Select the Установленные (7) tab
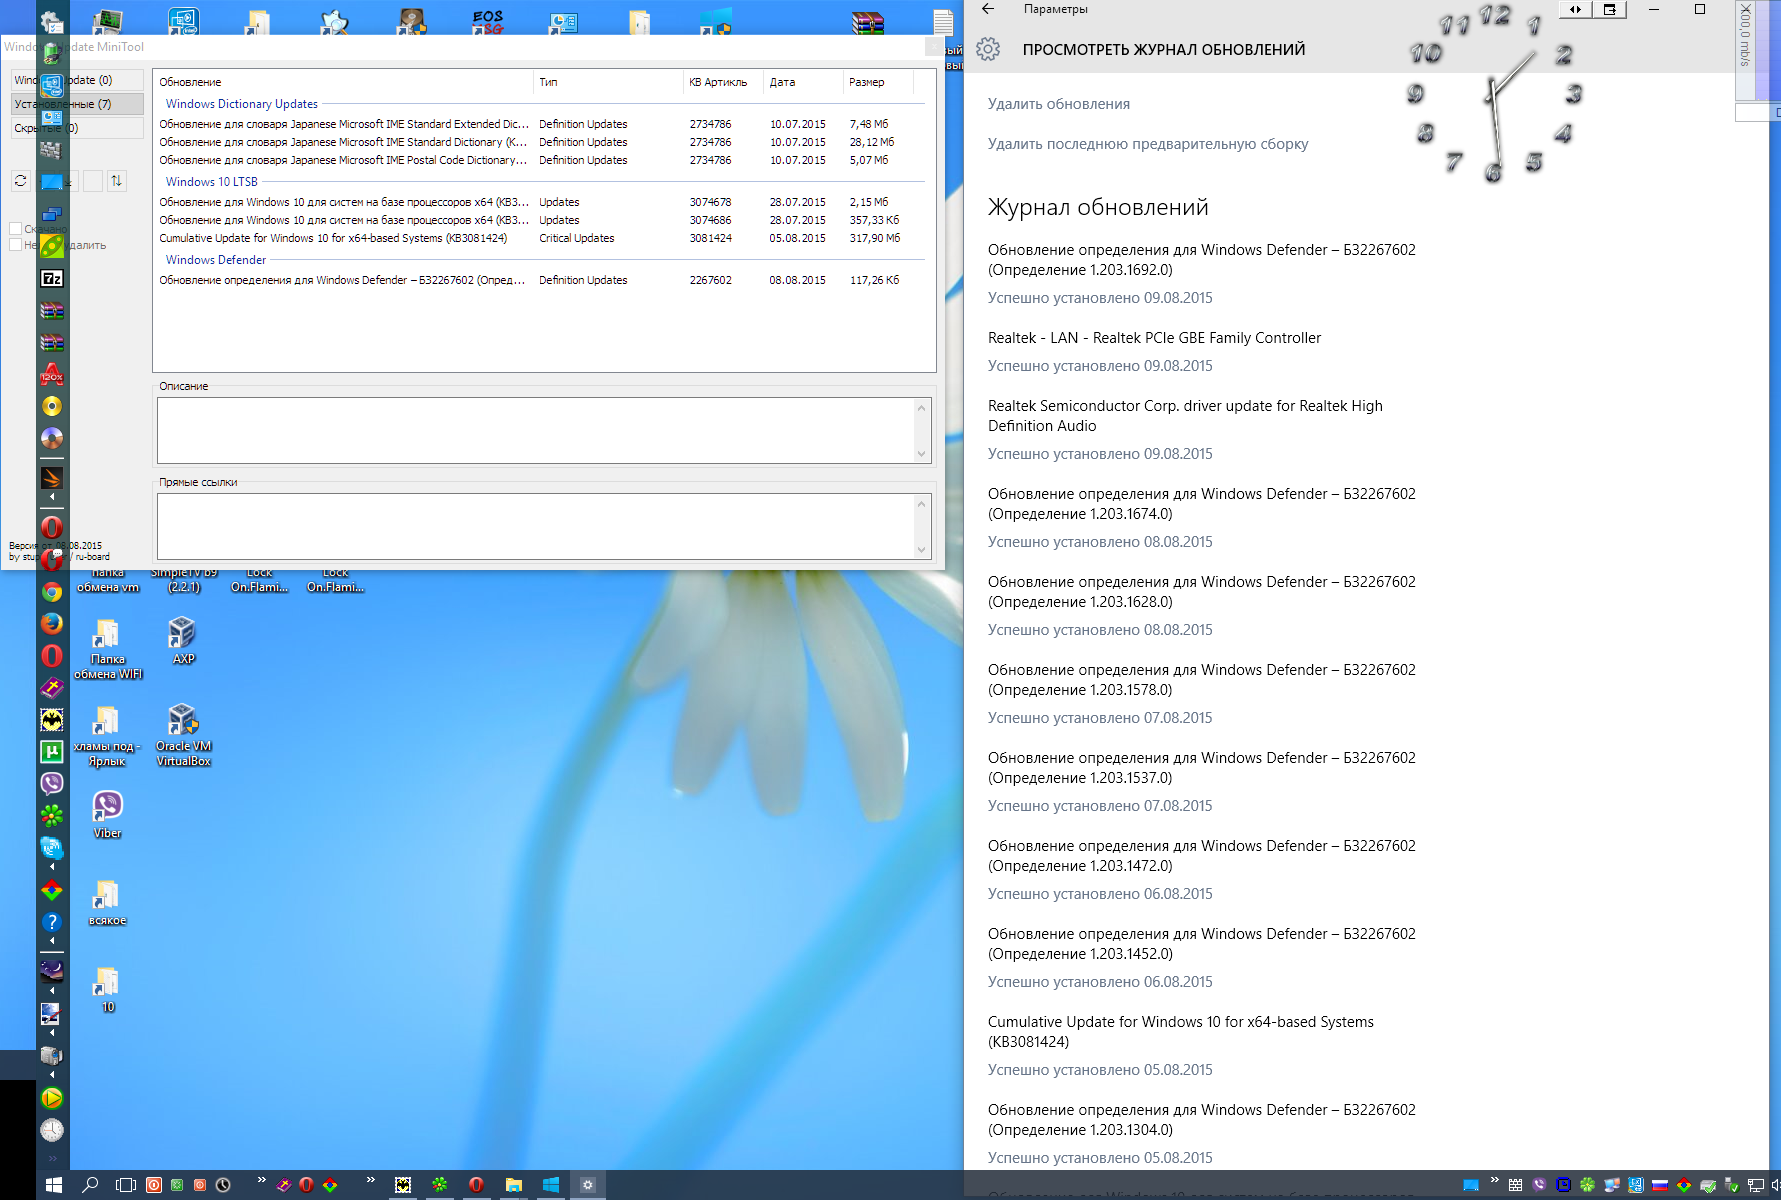 click(77, 104)
